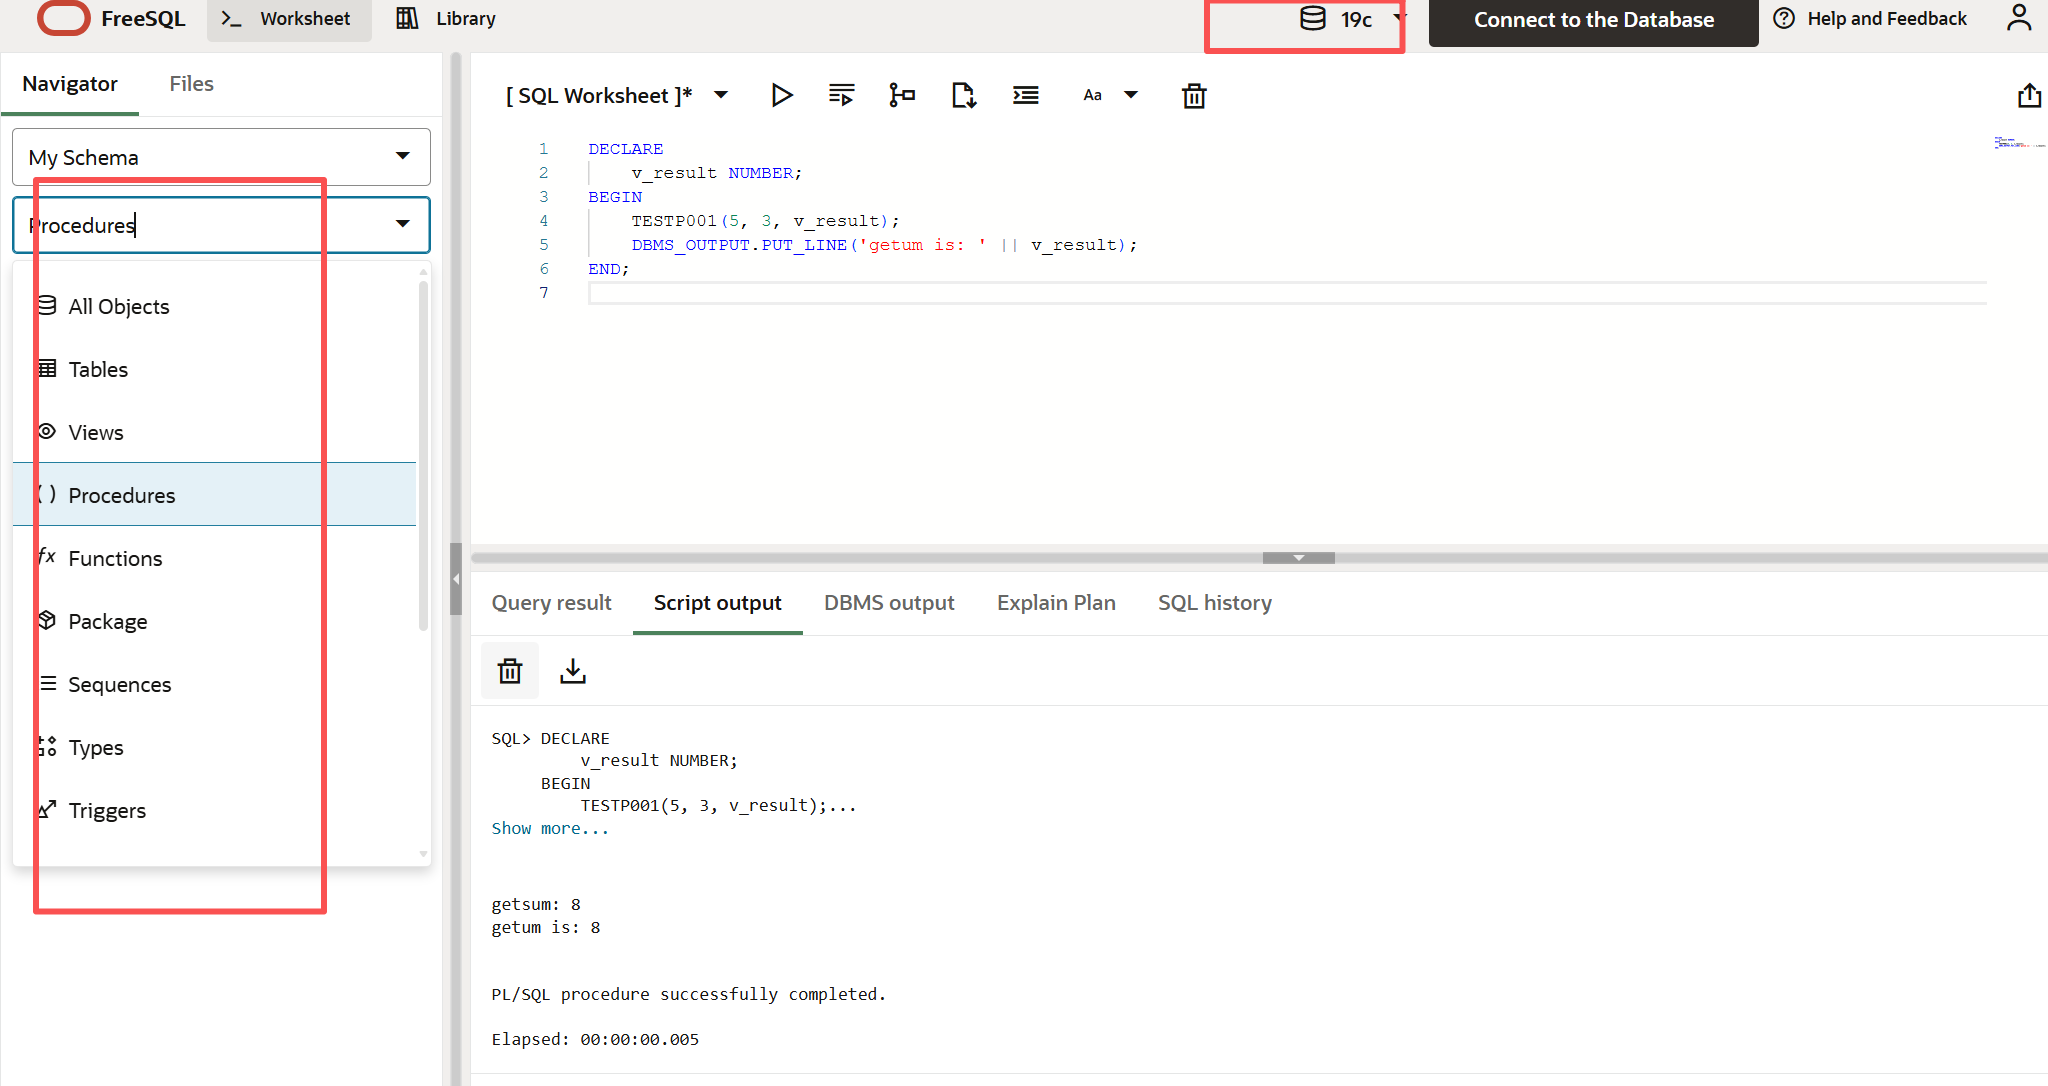Click the Explain Plan tree icon in toolbar
The height and width of the screenshot is (1086, 2048).
tap(901, 95)
